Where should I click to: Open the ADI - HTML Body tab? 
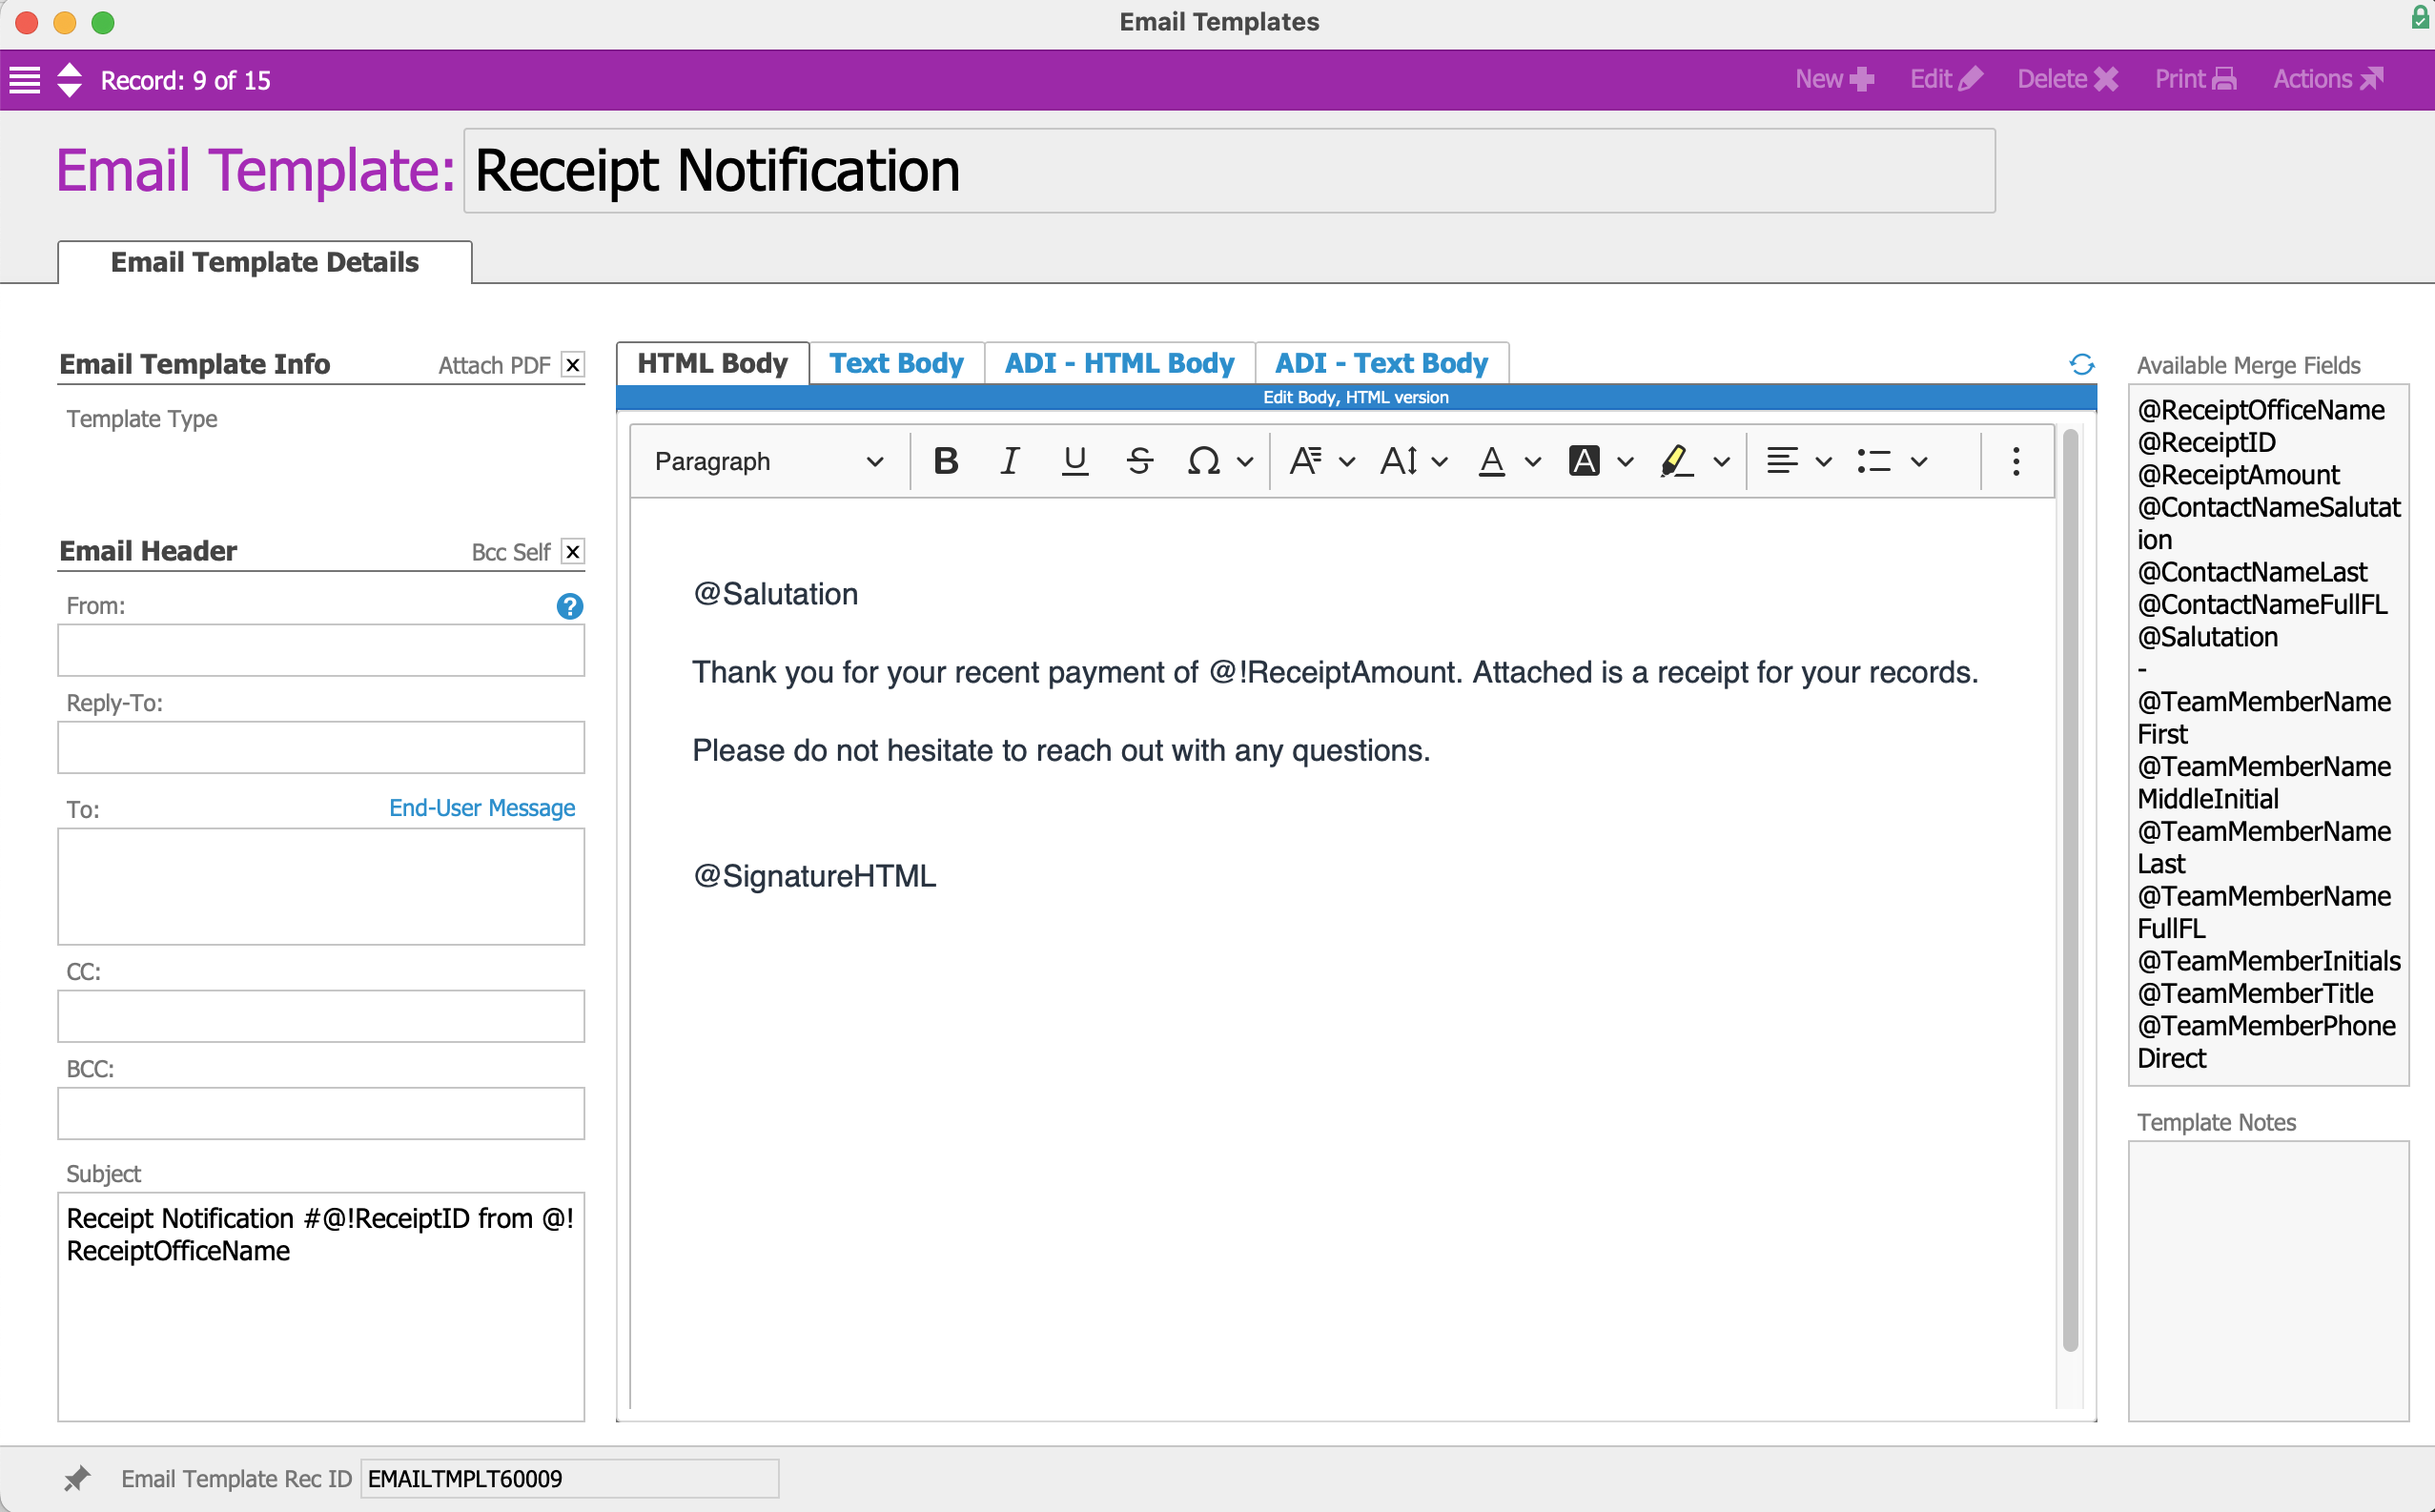[1119, 363]
